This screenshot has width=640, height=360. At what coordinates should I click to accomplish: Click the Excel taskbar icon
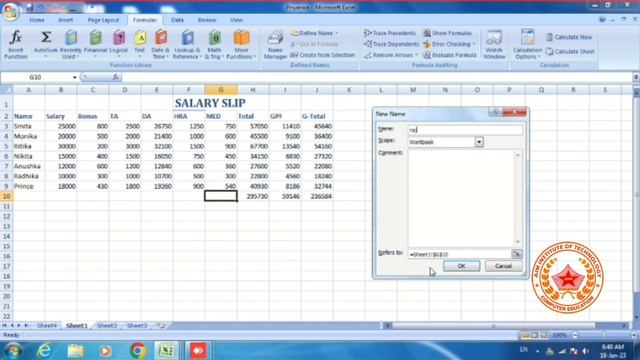[x=166, y=351]
